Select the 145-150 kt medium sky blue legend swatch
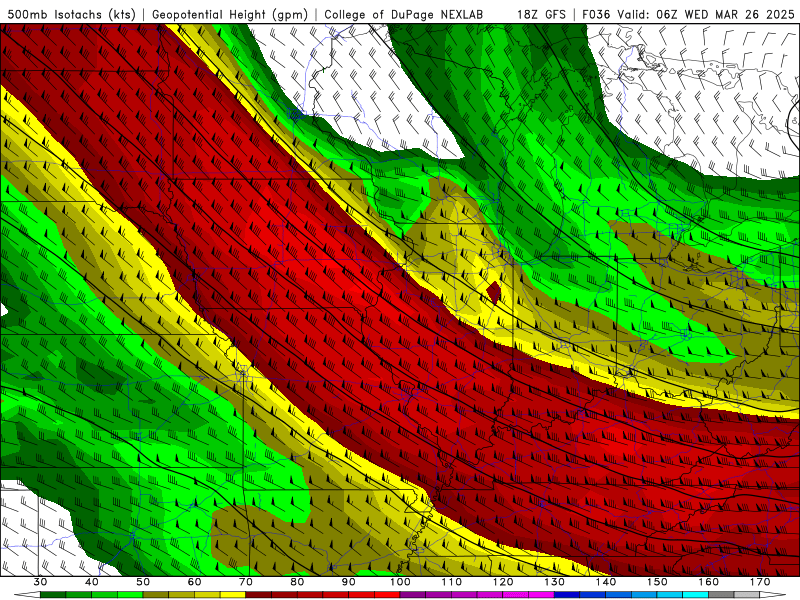 [x=644, y=595]
